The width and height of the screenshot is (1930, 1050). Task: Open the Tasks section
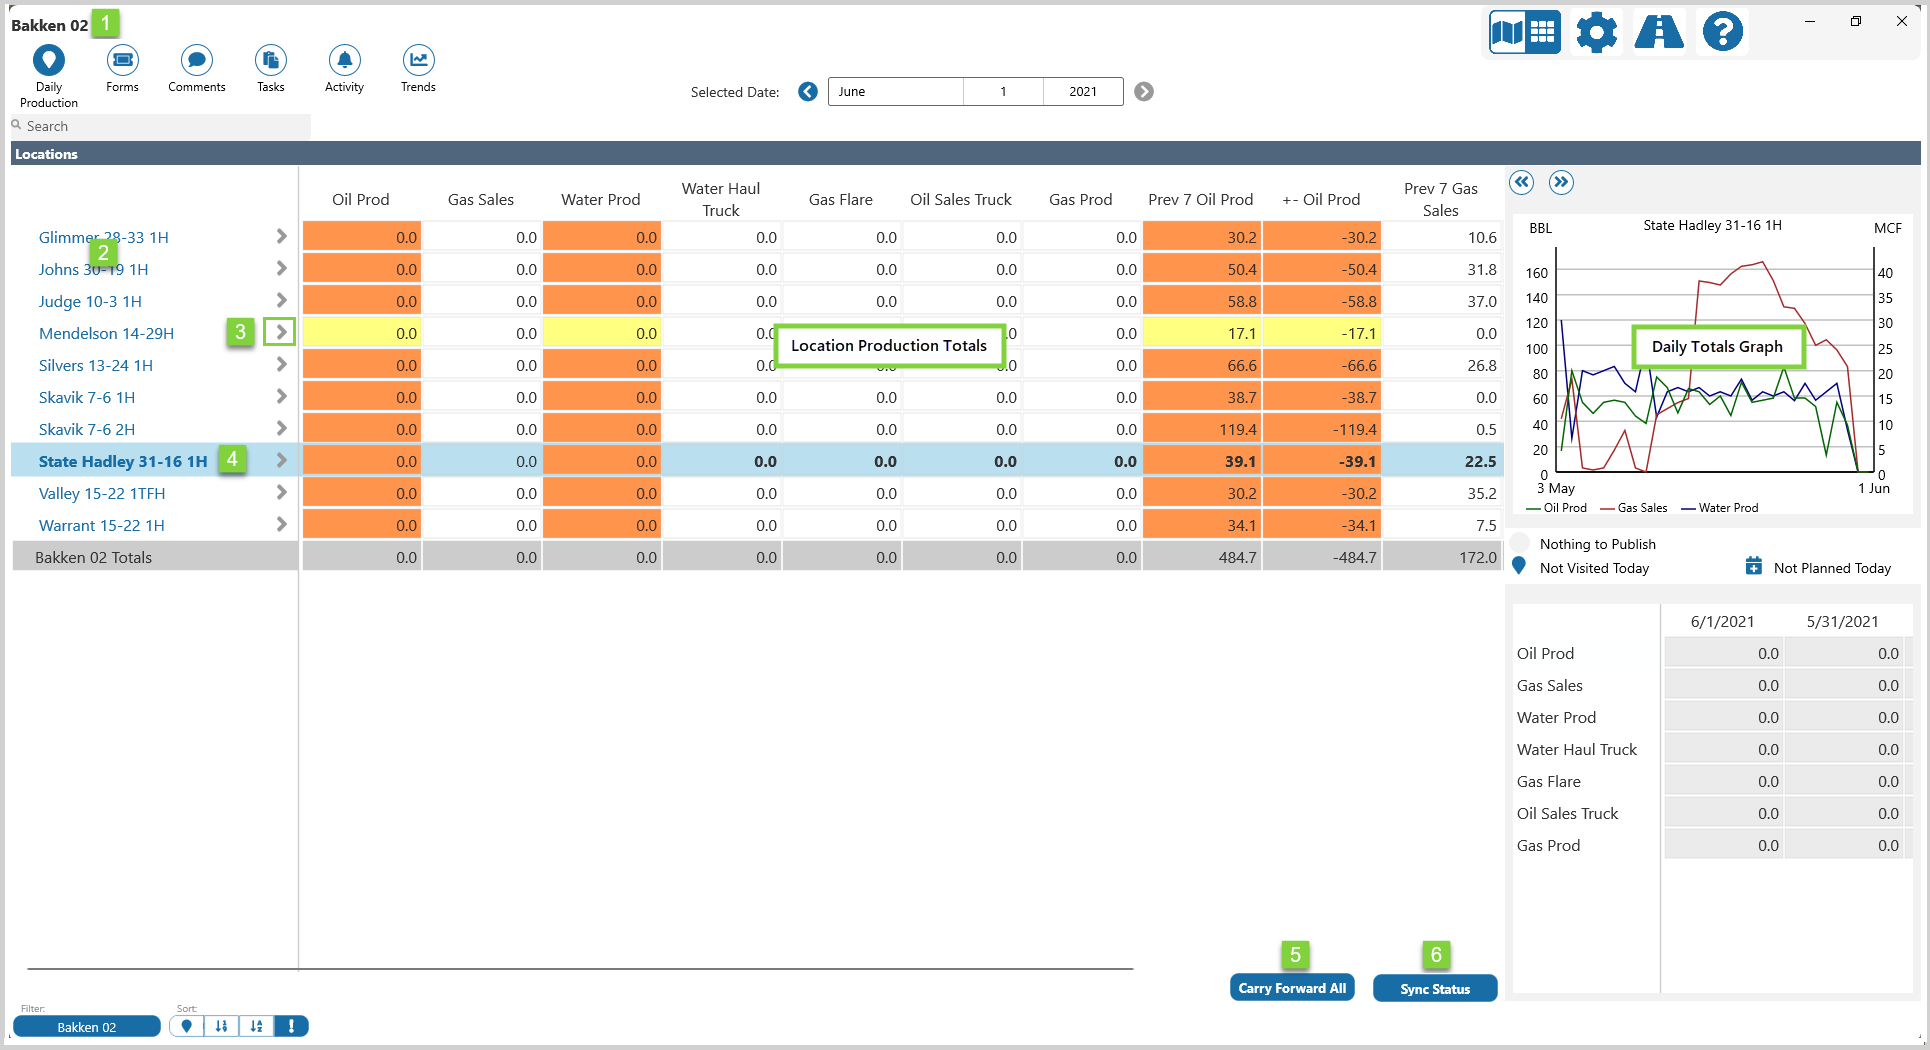coord(270,61)
